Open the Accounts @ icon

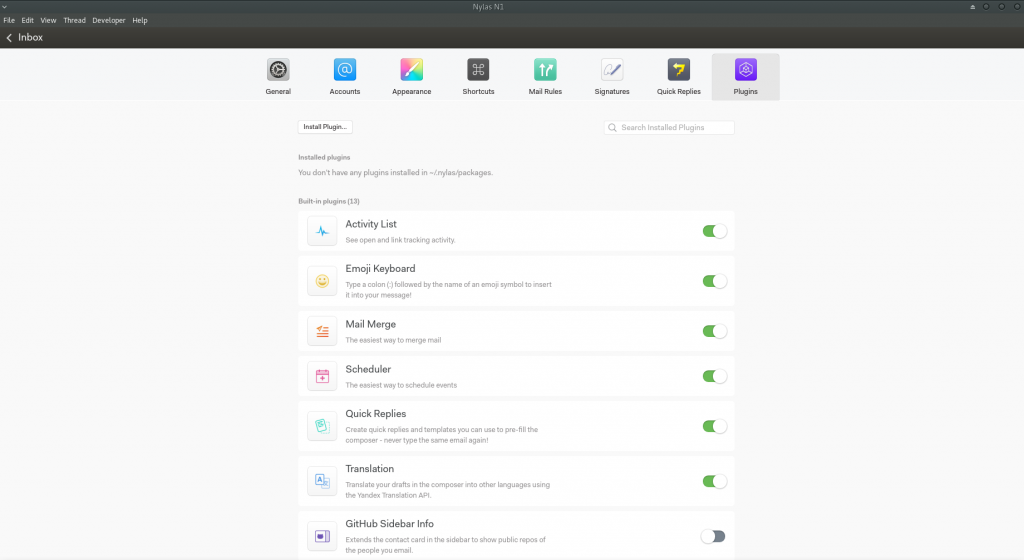(345, 70)
